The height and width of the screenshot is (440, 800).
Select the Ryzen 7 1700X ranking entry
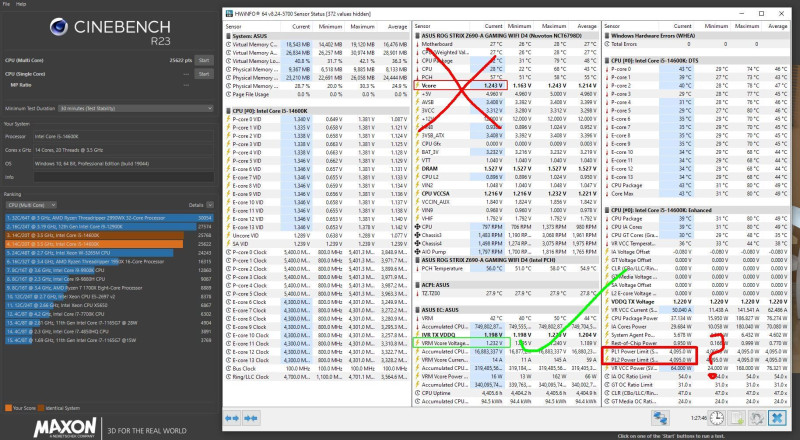[109, 288]
